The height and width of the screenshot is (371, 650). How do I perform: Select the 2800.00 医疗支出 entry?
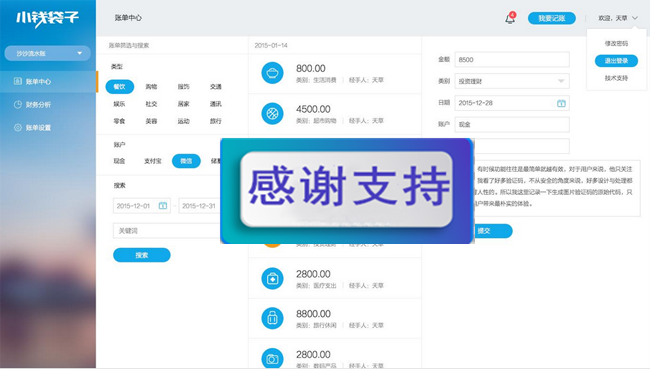click(335, 279)
